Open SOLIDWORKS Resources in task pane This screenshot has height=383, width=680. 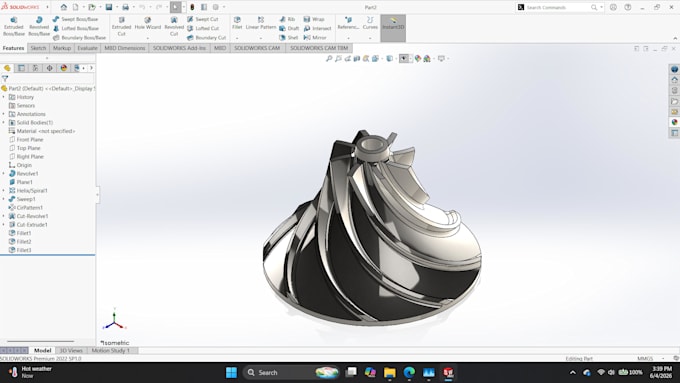click(674, 80)
